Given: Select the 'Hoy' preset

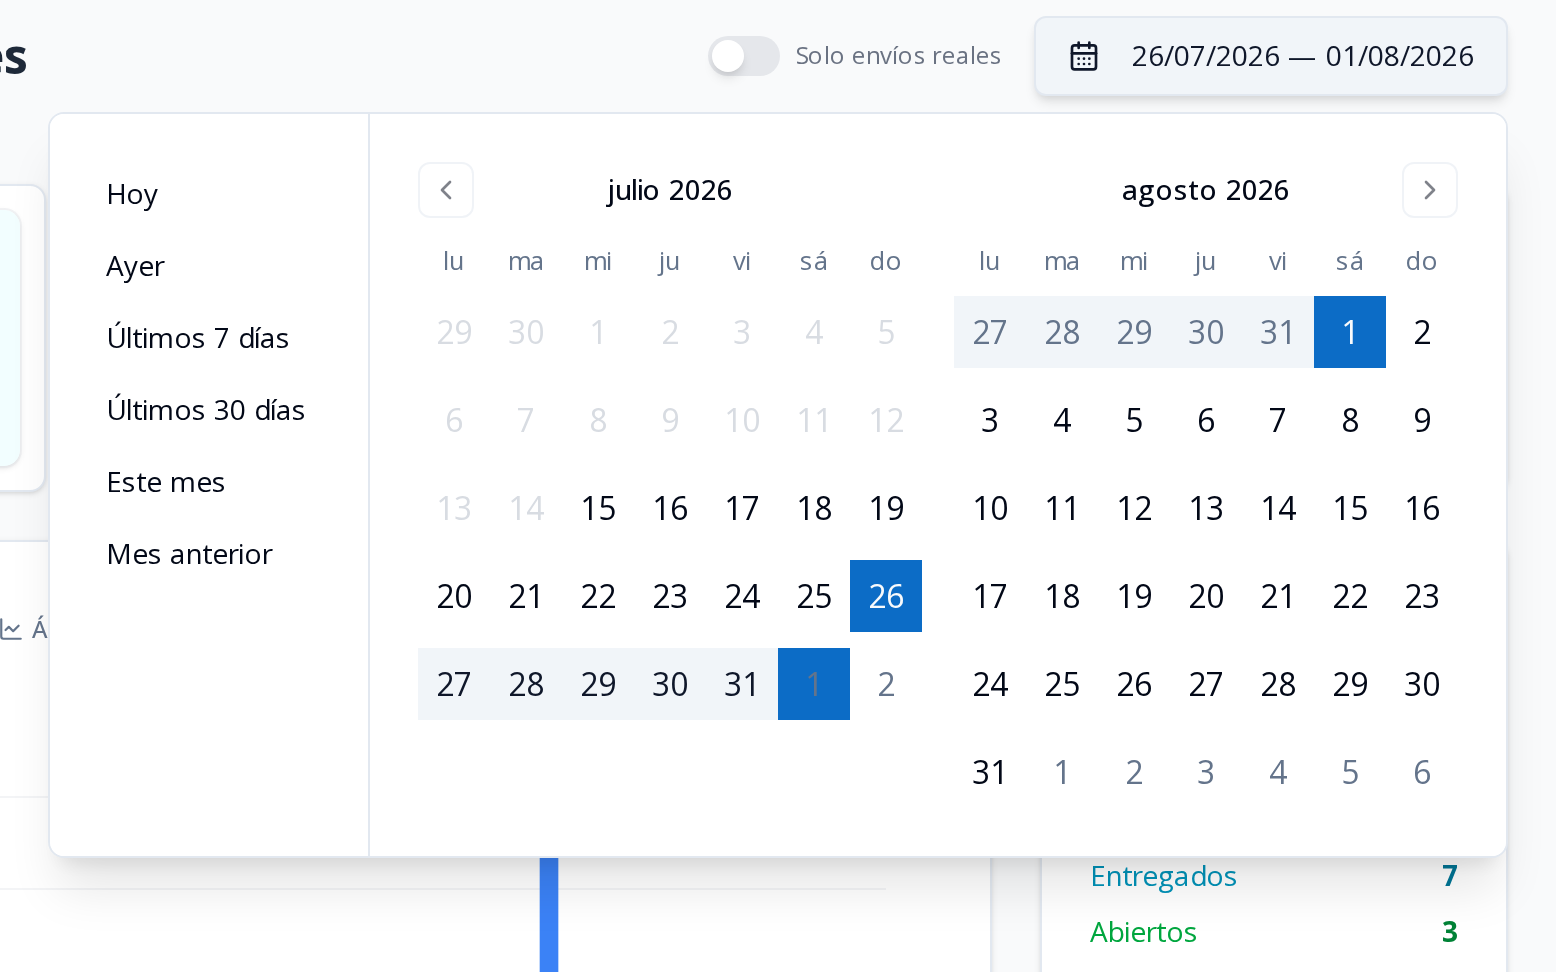Looking at the screenshot, I should coord(133,194).
